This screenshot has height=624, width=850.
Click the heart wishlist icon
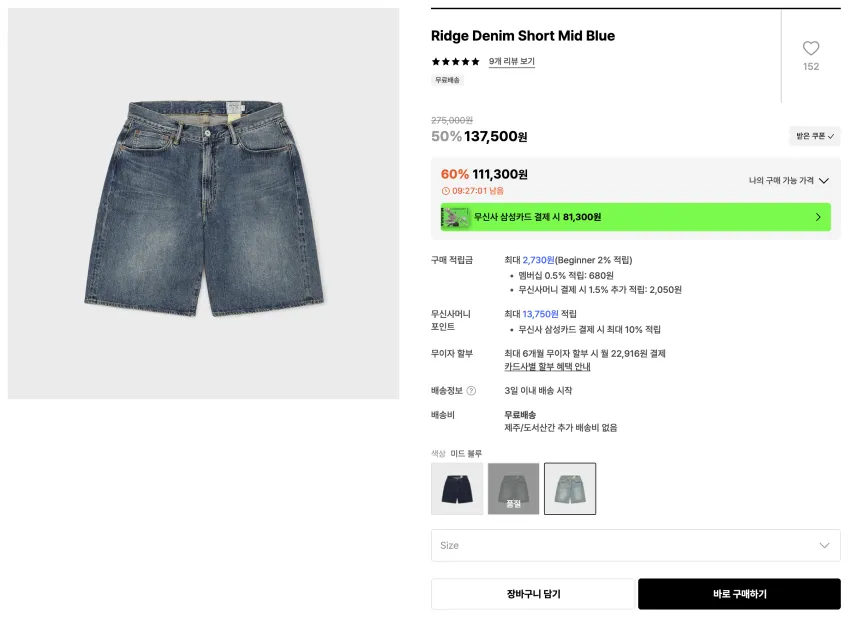click(x=810, y=48)
